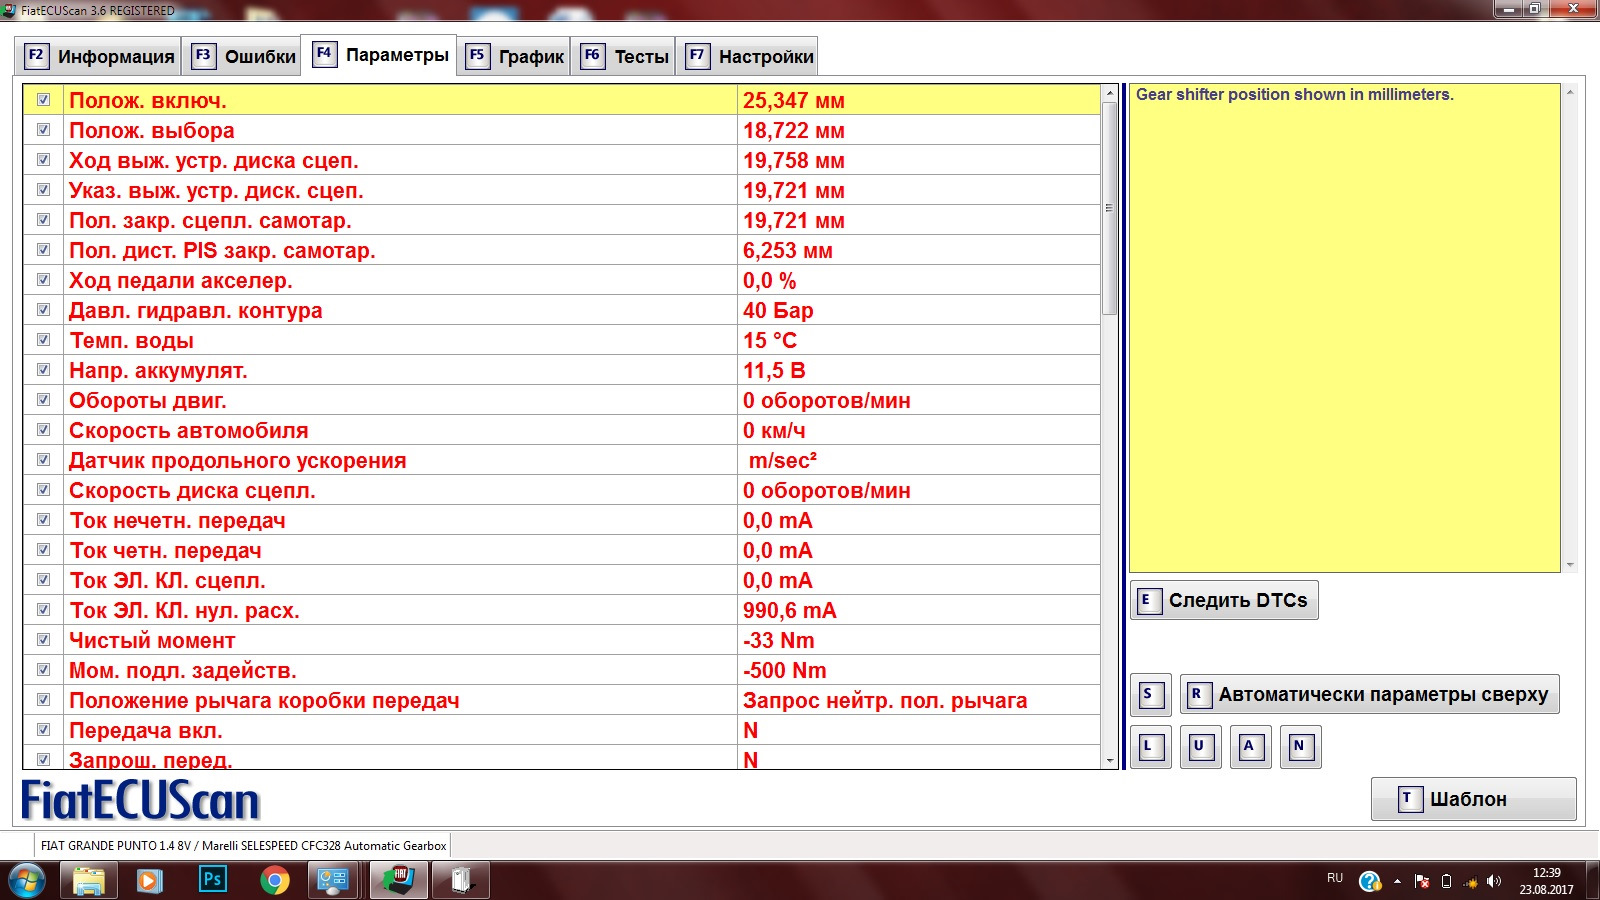Click the F7 key icon
The image size is (1600, 900).
(697, 55)
